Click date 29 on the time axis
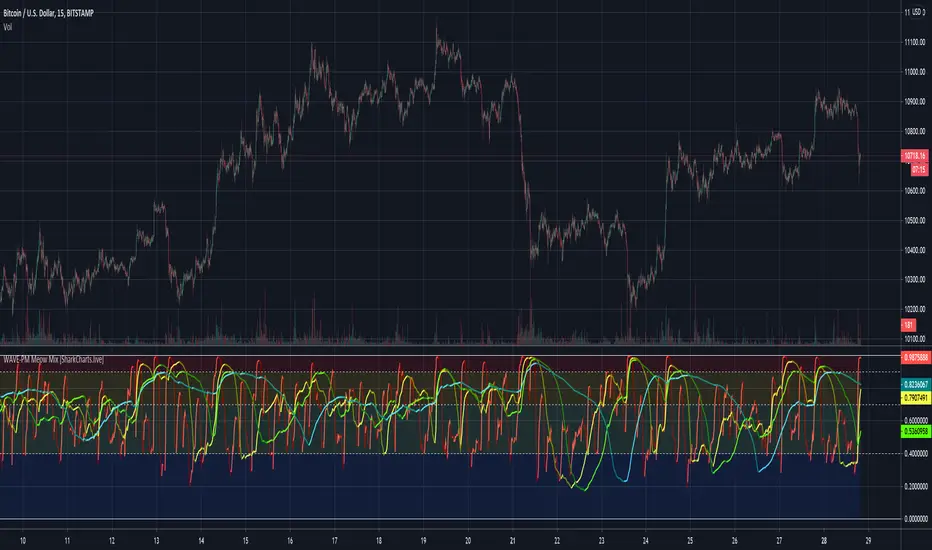 click(x=868, y=541)
